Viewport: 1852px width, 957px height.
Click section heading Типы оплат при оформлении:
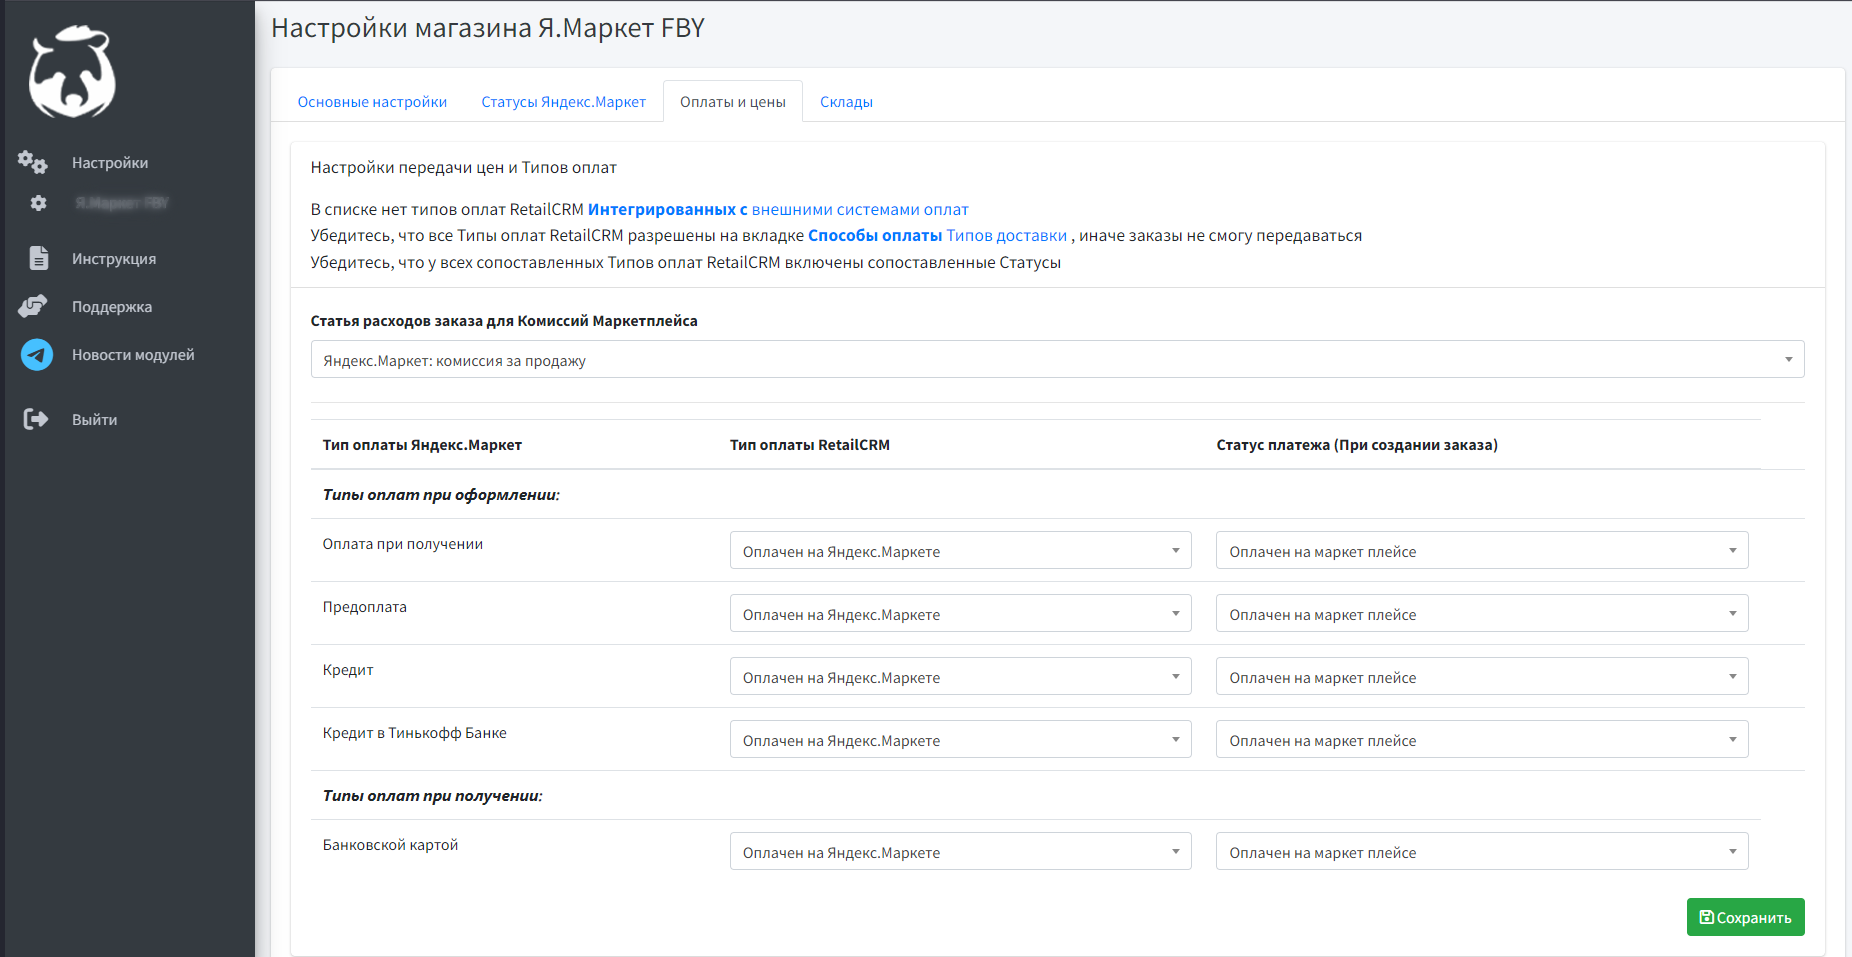click(441, 495)
